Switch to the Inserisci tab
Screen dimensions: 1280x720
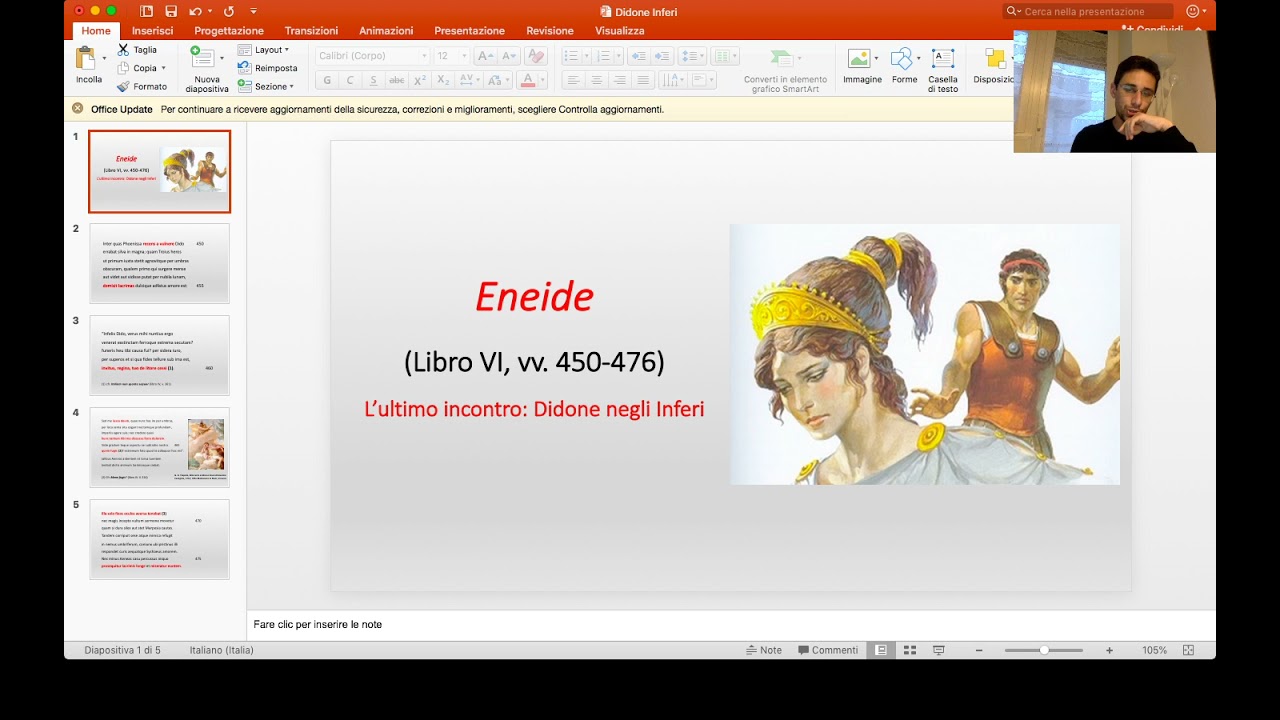(152, 31)
